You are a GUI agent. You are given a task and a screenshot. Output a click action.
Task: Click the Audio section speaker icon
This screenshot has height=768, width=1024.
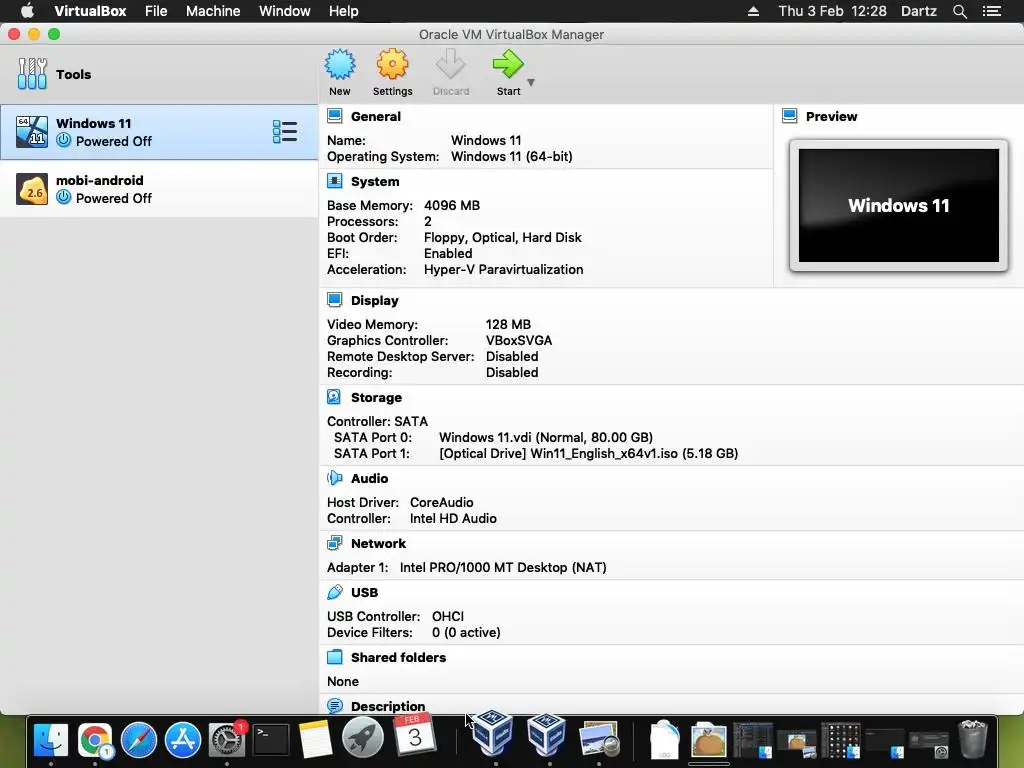(334, 478)
